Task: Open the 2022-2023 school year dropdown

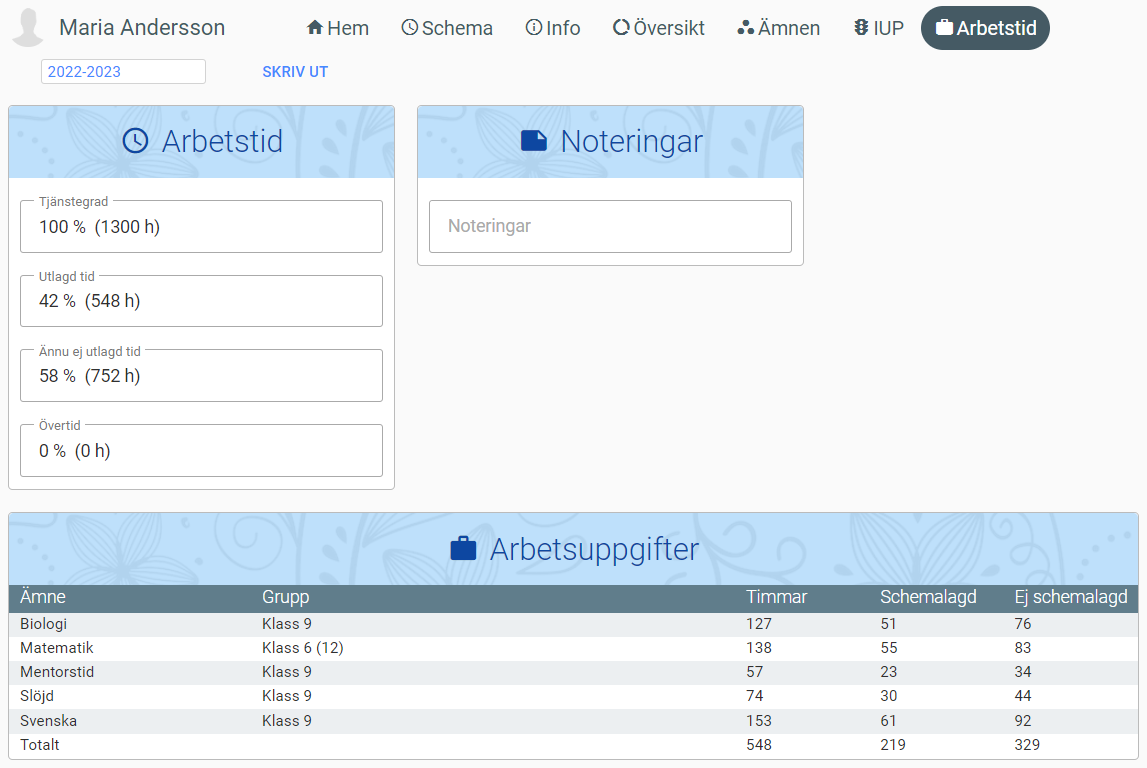Action: click(x=123, y=71)
